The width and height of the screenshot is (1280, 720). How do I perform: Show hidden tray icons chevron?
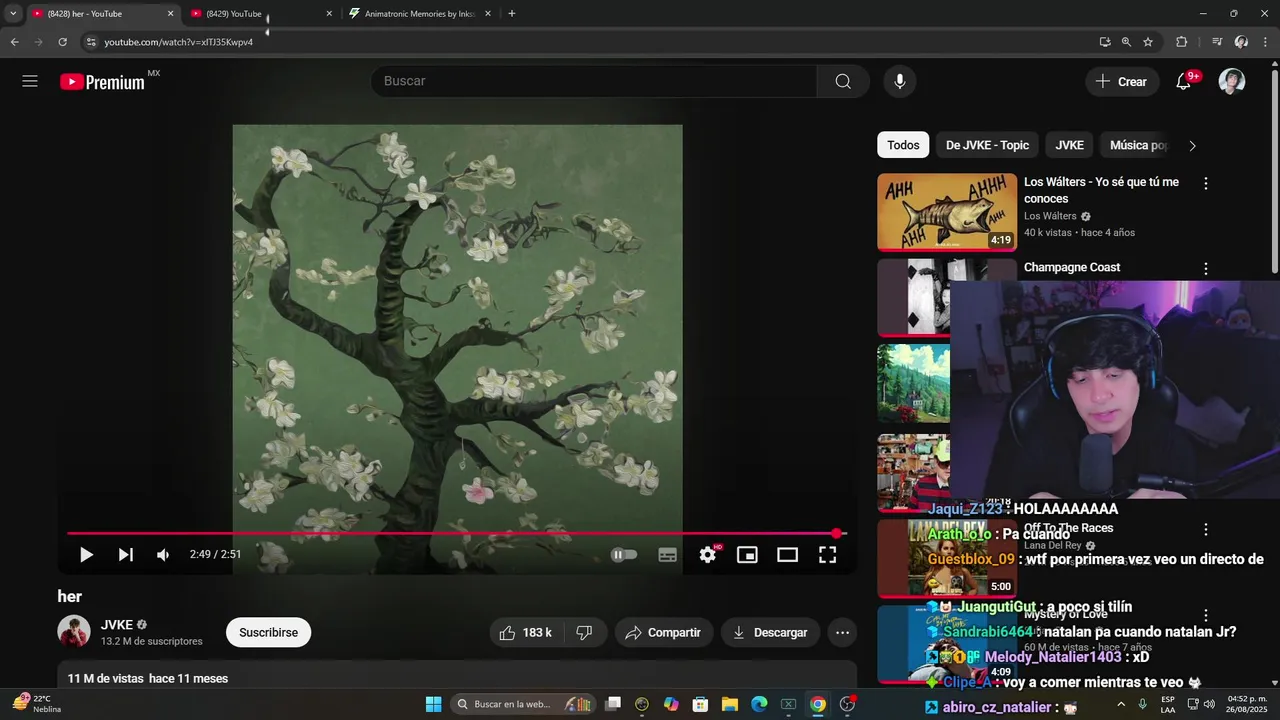pos(1120,704)
